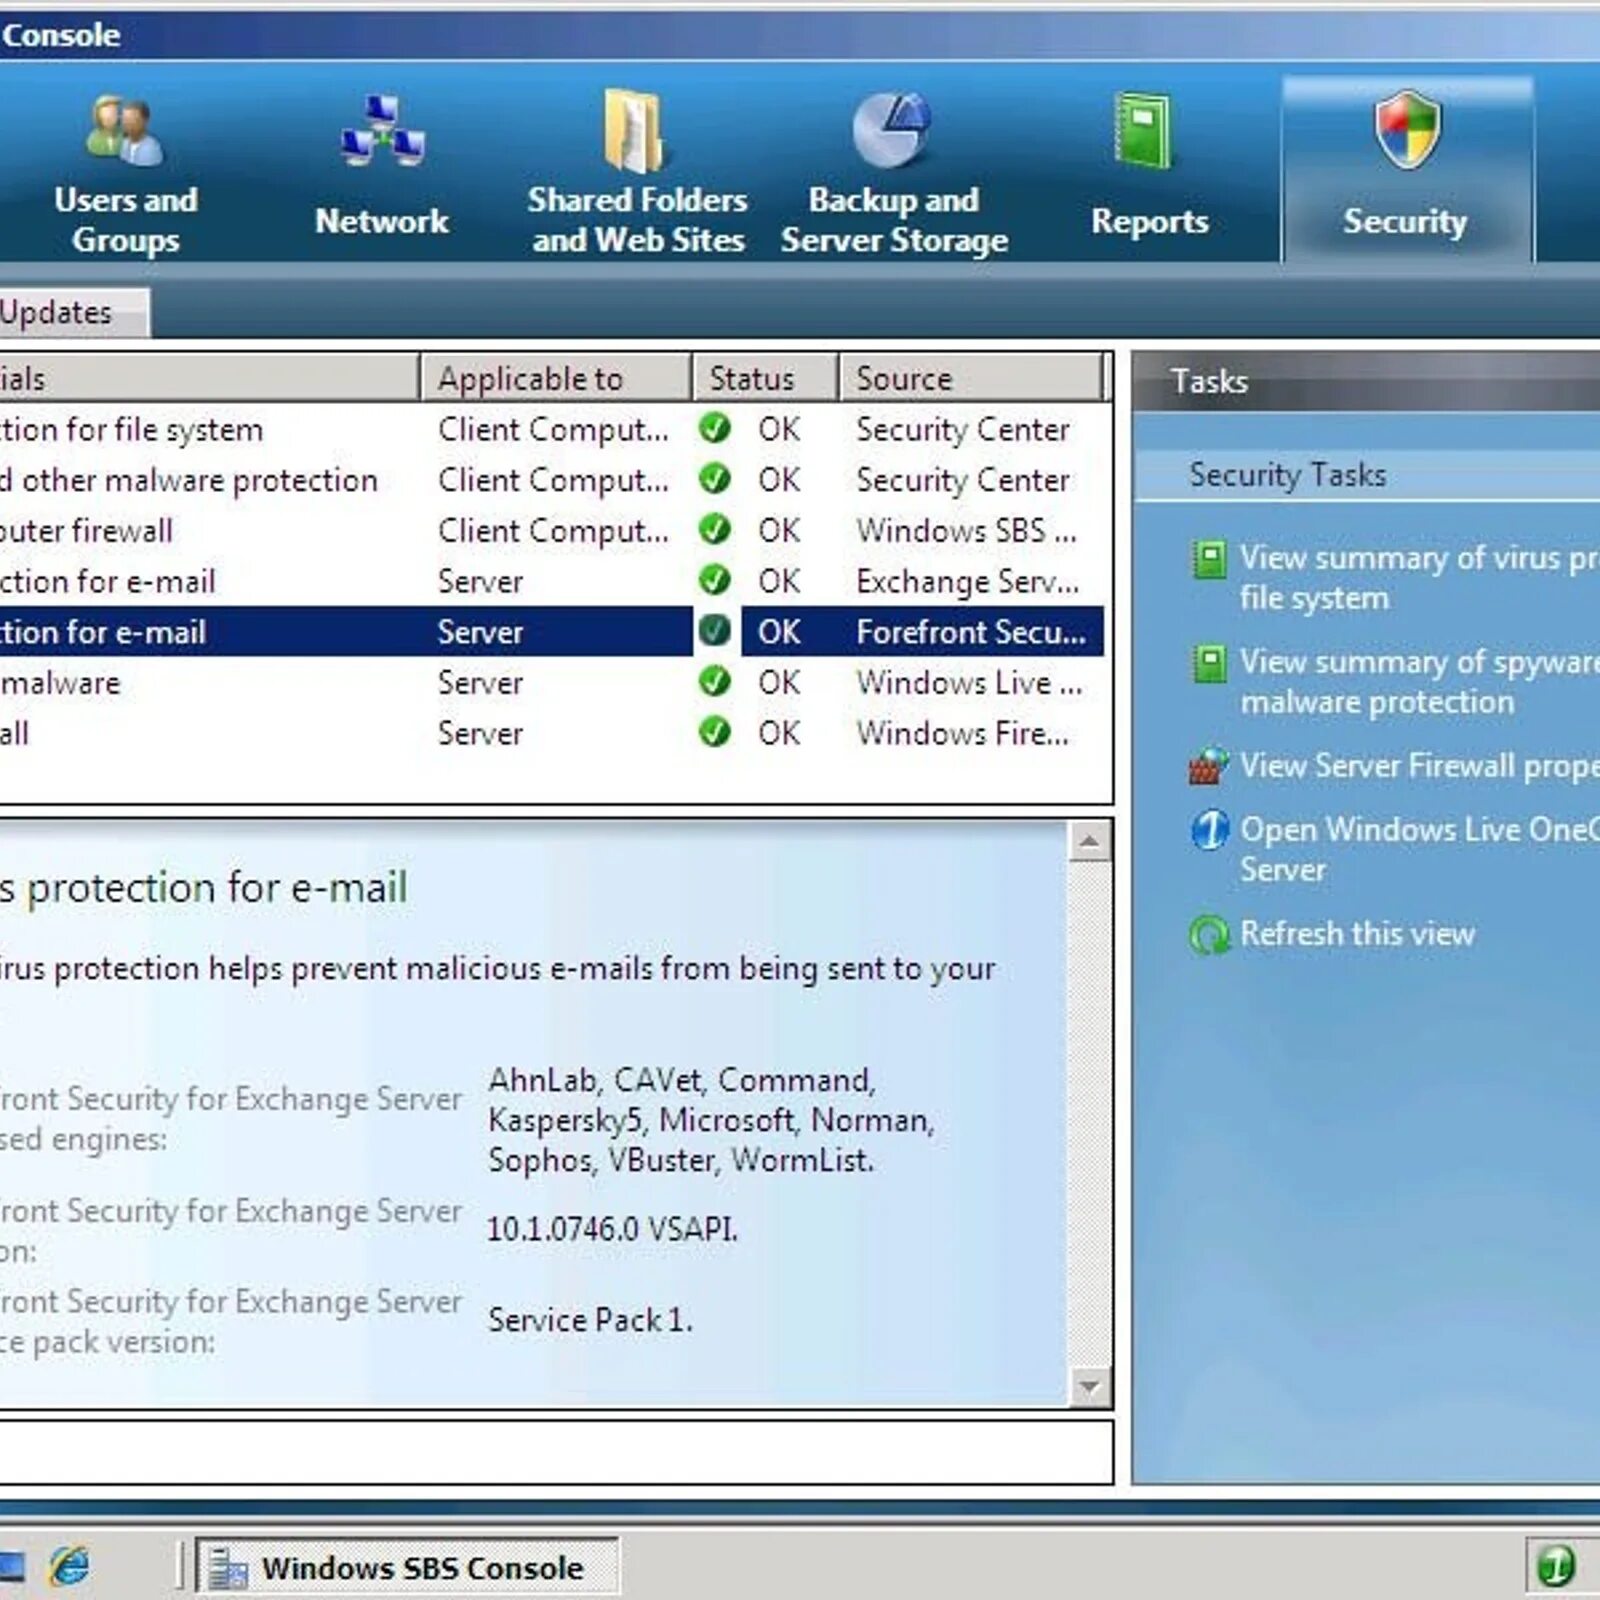The image size is (1600, 1600).
Task: Click status check icon for malware protection client row
Action: (x=714, y=479)
